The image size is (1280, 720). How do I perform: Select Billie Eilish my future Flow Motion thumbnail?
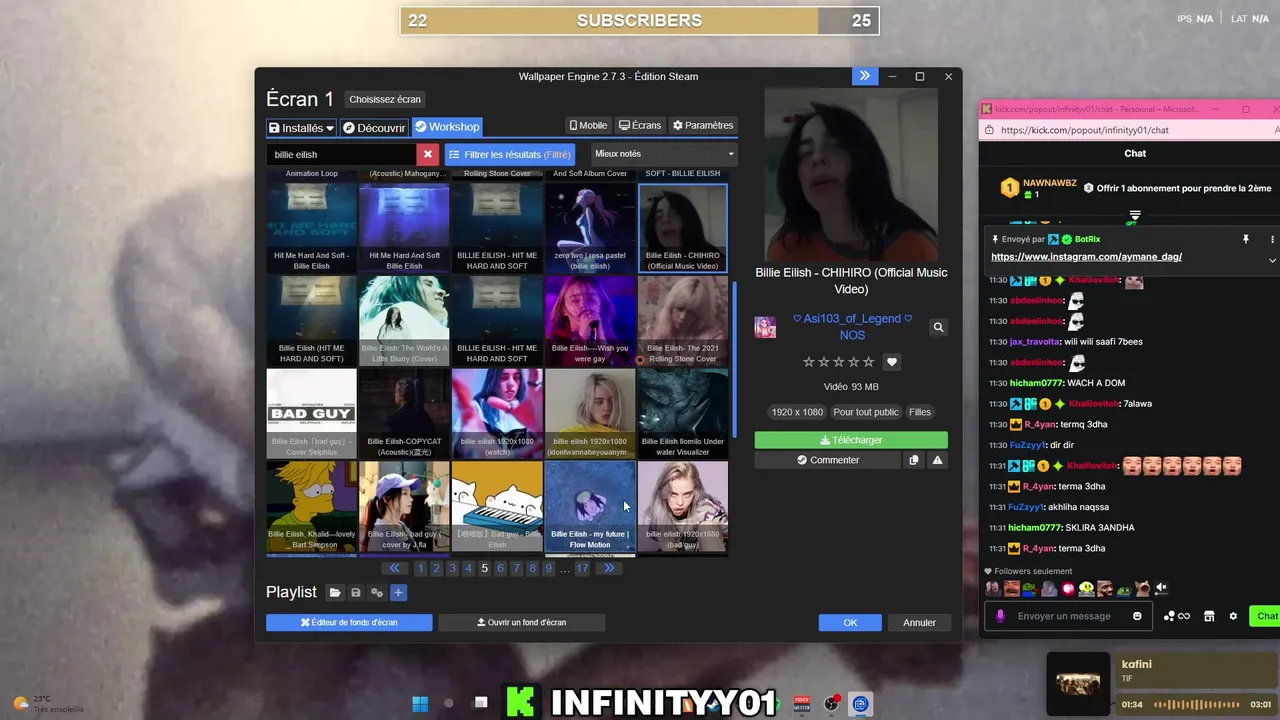click(x=590, y=506)
